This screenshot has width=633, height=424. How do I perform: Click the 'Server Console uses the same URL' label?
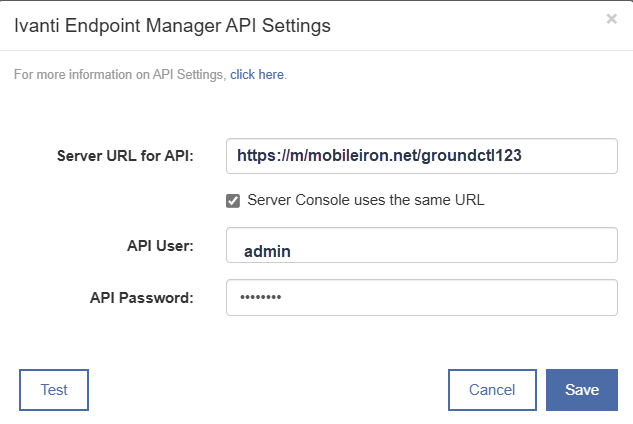366,200
